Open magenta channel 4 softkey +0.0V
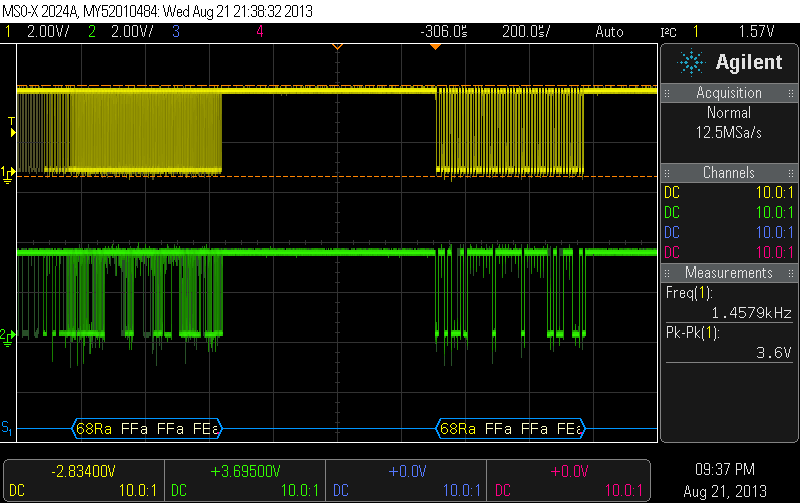The width and height of the screenshot is (800, 503). [x=568, y=481]
